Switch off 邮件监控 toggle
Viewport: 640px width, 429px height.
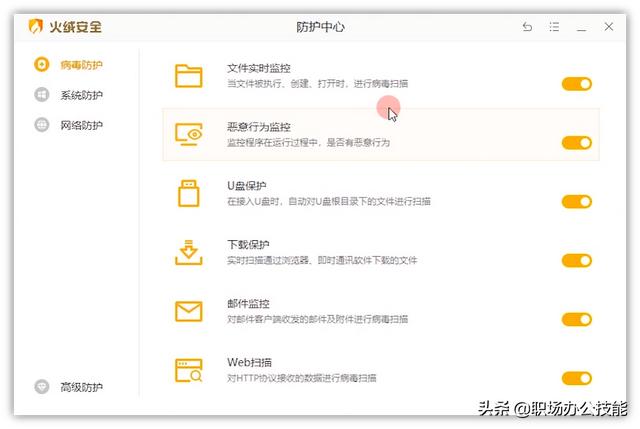pos(577,320)
